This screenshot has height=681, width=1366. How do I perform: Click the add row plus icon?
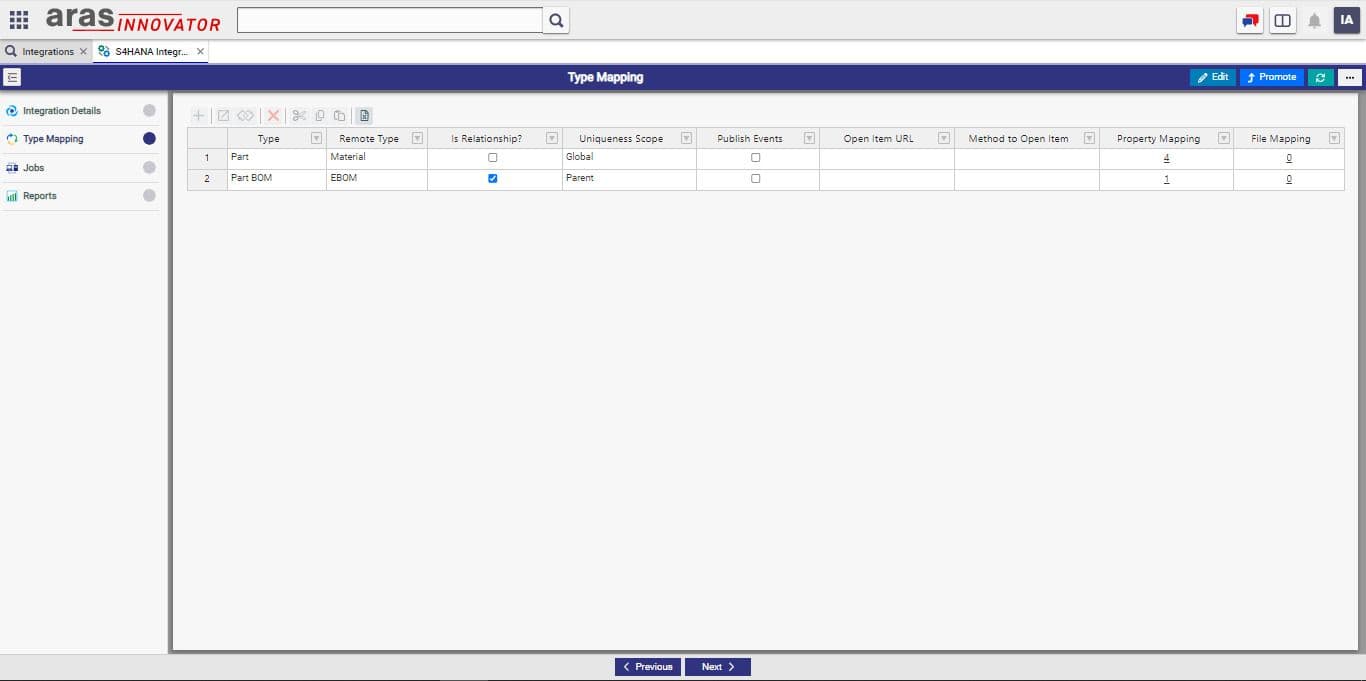[x=198, y=116]
